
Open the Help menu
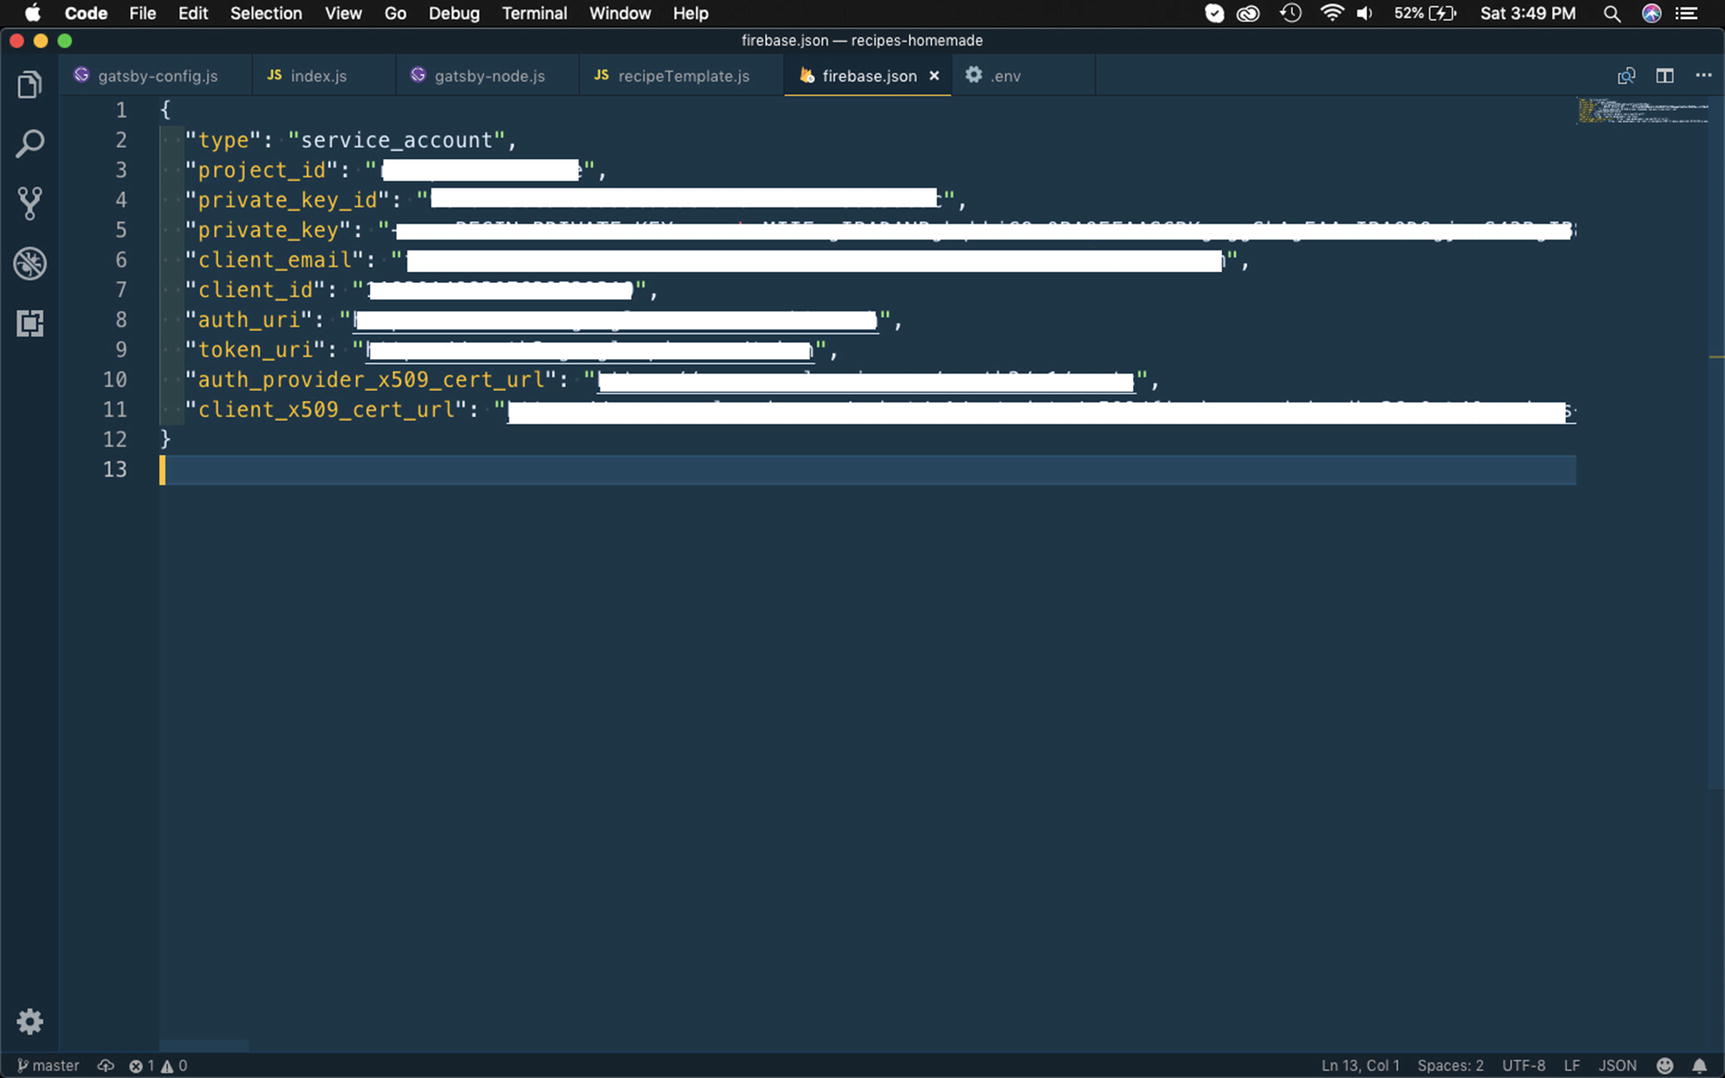click(x=691, y=13)
